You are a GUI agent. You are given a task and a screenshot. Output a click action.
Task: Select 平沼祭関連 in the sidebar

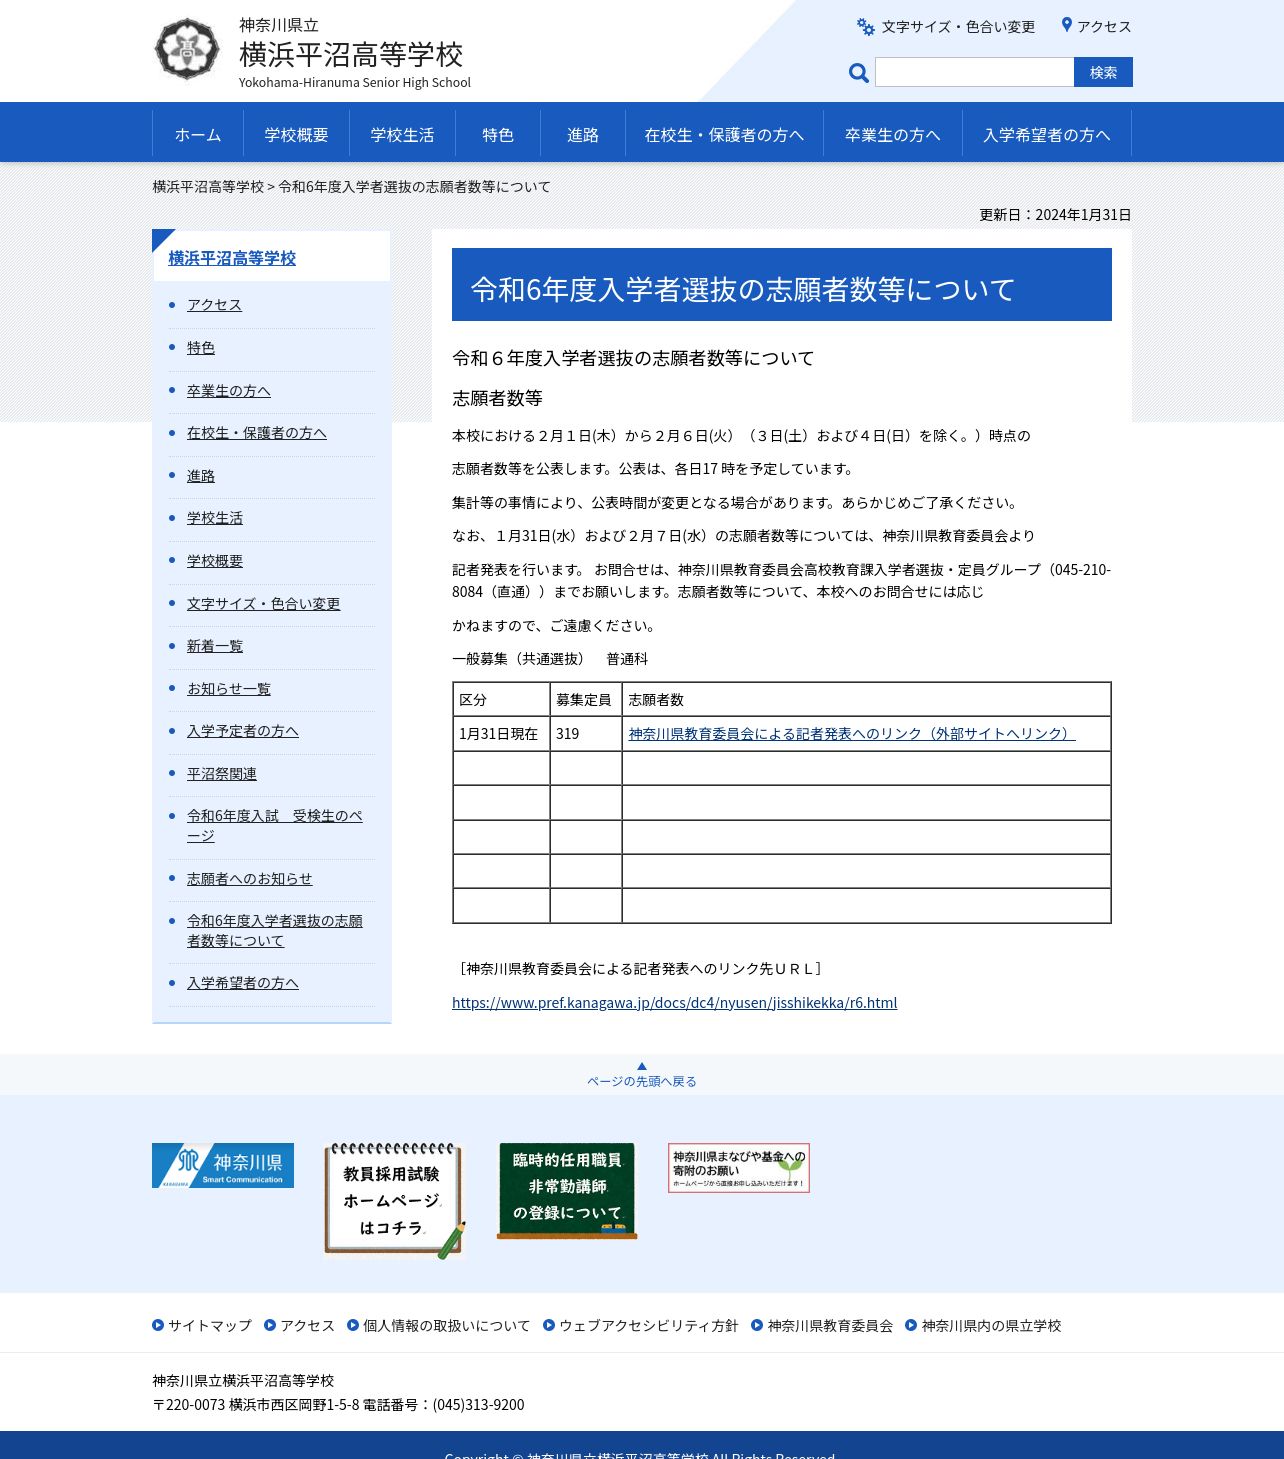pos(222,774)
